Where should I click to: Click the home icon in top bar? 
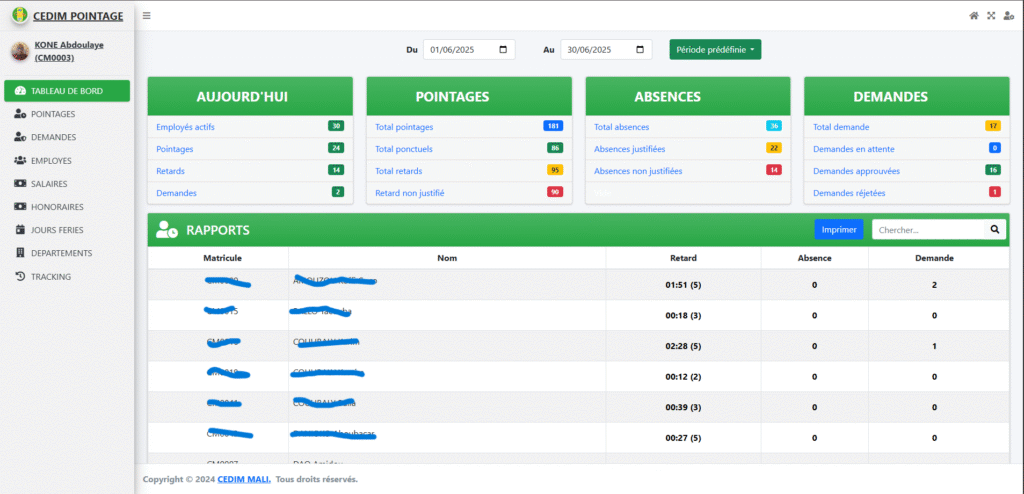pyautogui.click(x=974, y=15)
